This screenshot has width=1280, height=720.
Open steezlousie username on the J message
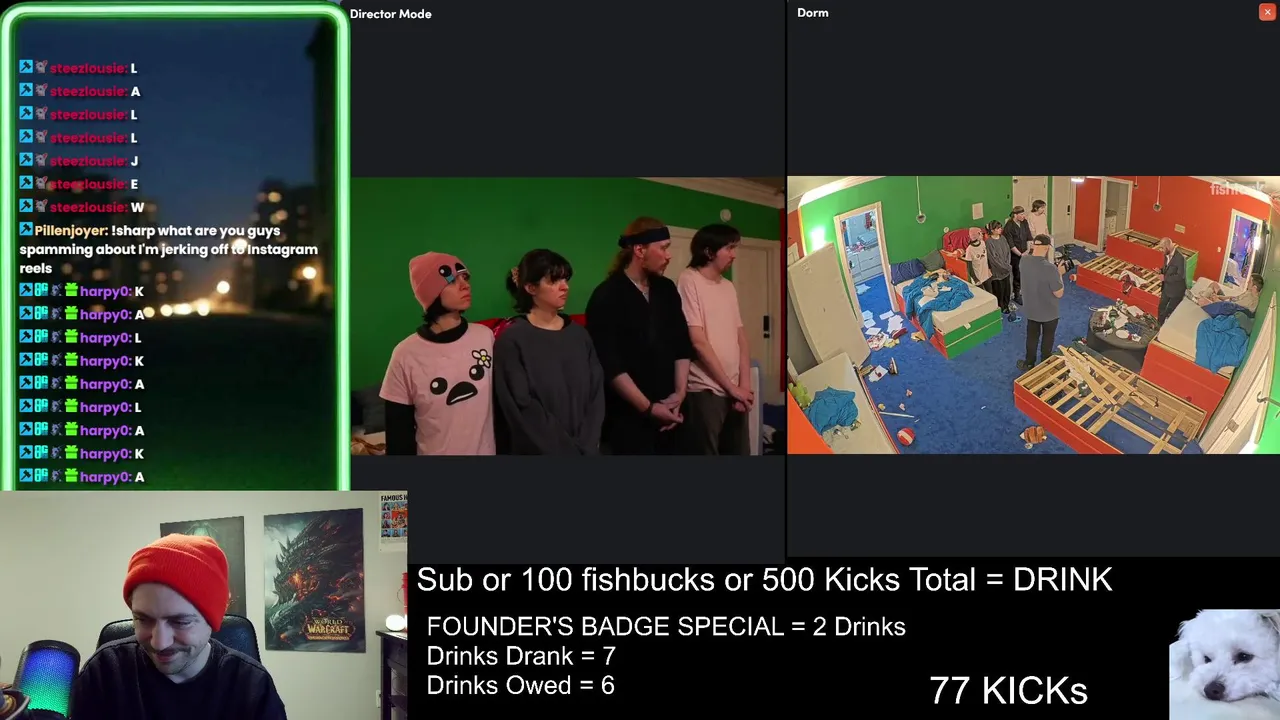[88, 161]
